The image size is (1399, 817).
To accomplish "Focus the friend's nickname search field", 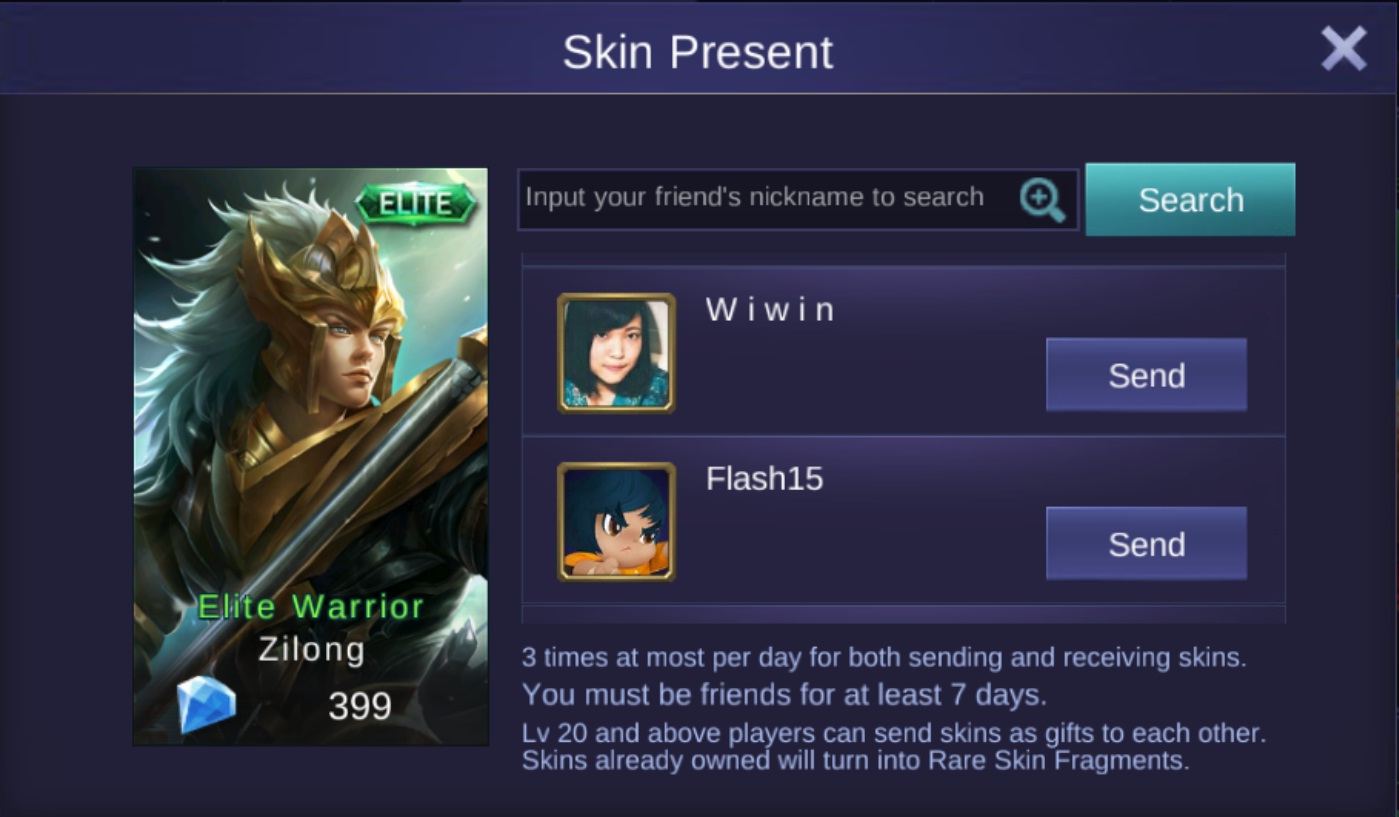I will coord(797,200).
